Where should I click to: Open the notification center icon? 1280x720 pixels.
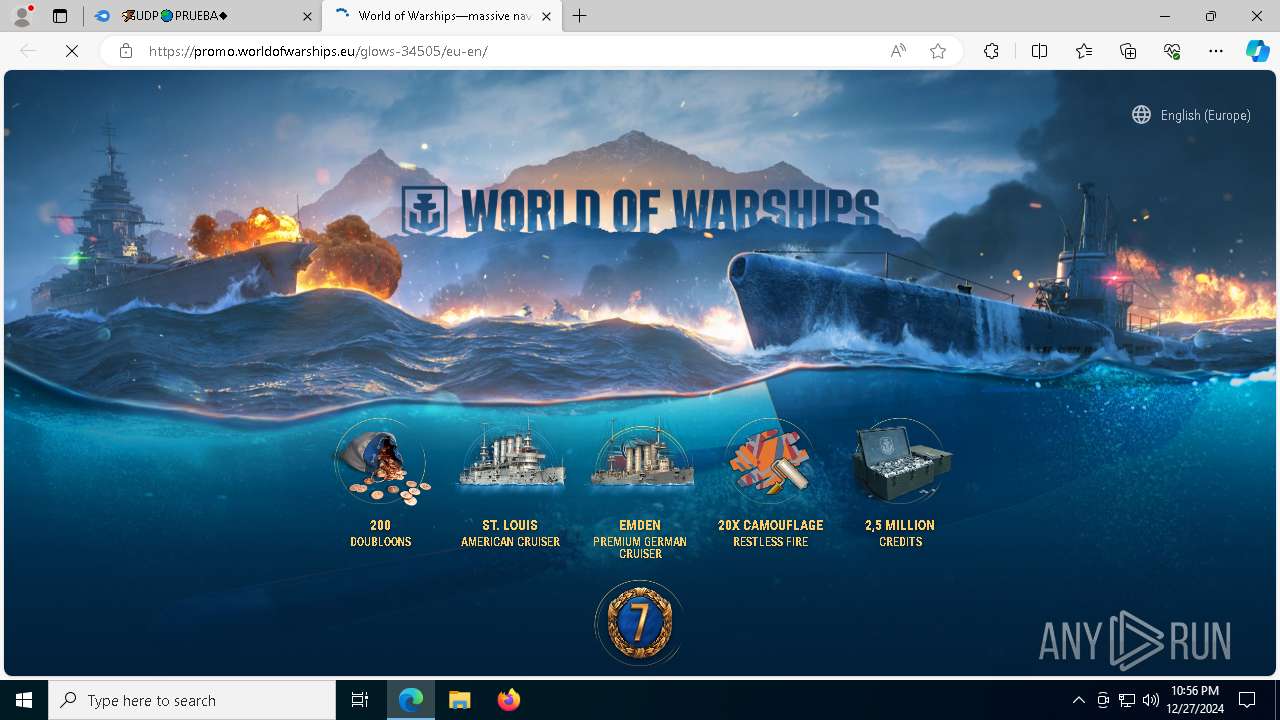[1247, 700]
